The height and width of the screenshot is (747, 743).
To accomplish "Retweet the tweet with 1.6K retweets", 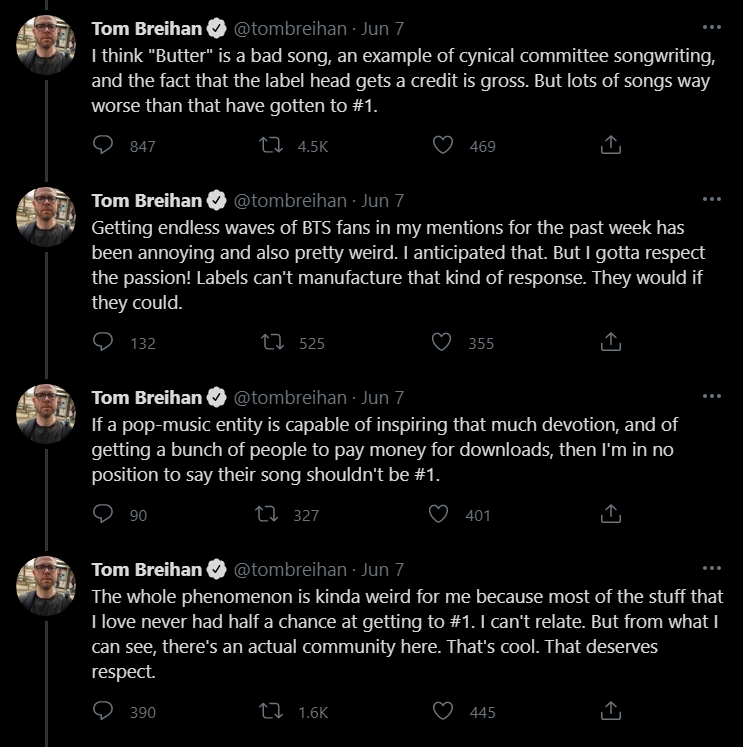I will click(271, 712).
